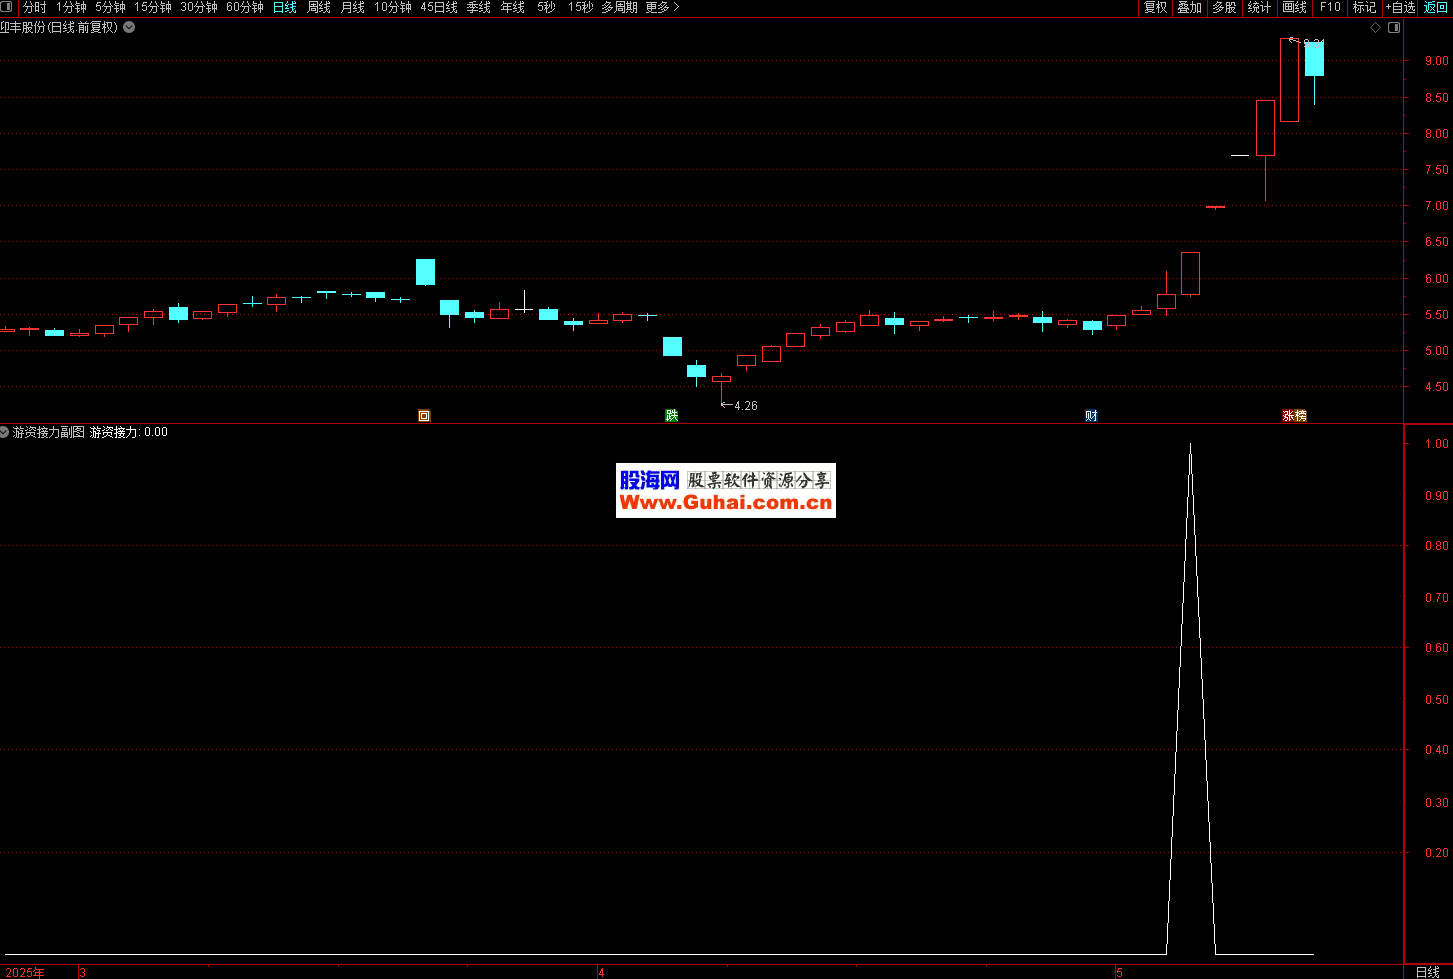This screenshot has height=979, width=1453.
Task: Click the 1.00 indicator axis label
Action: pos(1436,444)
